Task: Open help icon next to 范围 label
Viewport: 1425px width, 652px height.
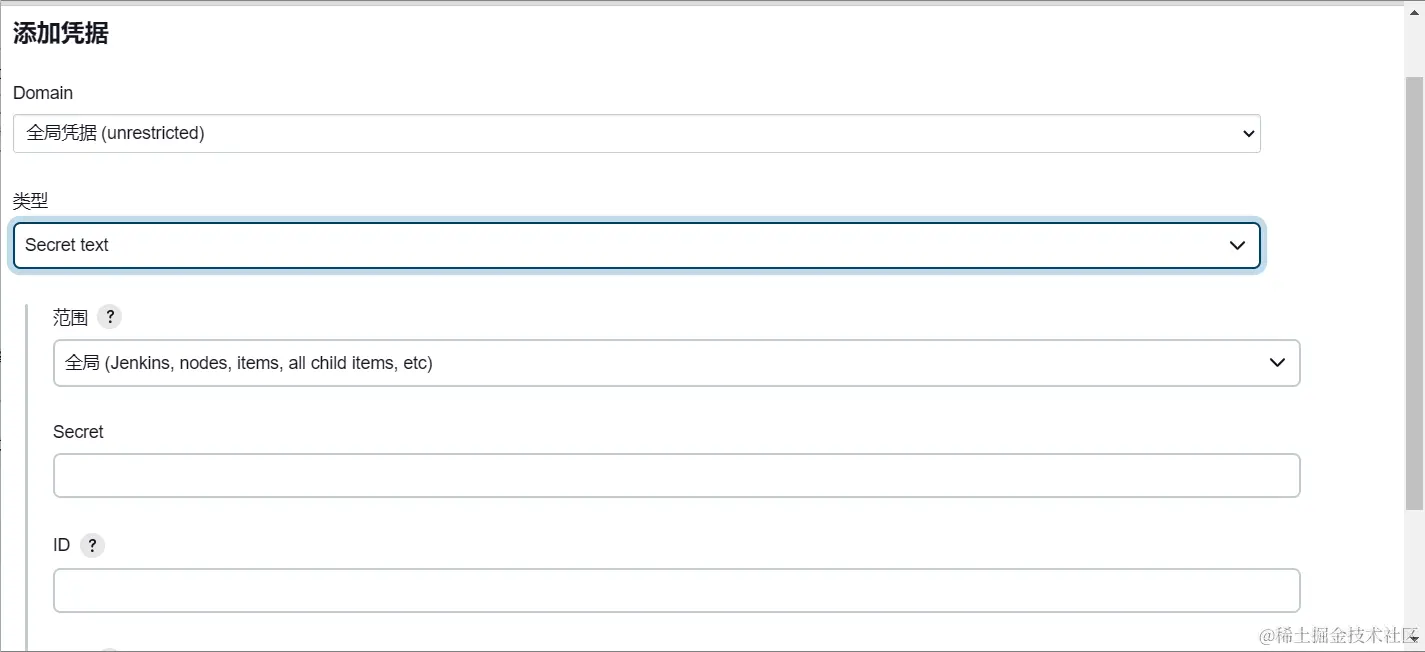Action: click(x=110, y=317)
